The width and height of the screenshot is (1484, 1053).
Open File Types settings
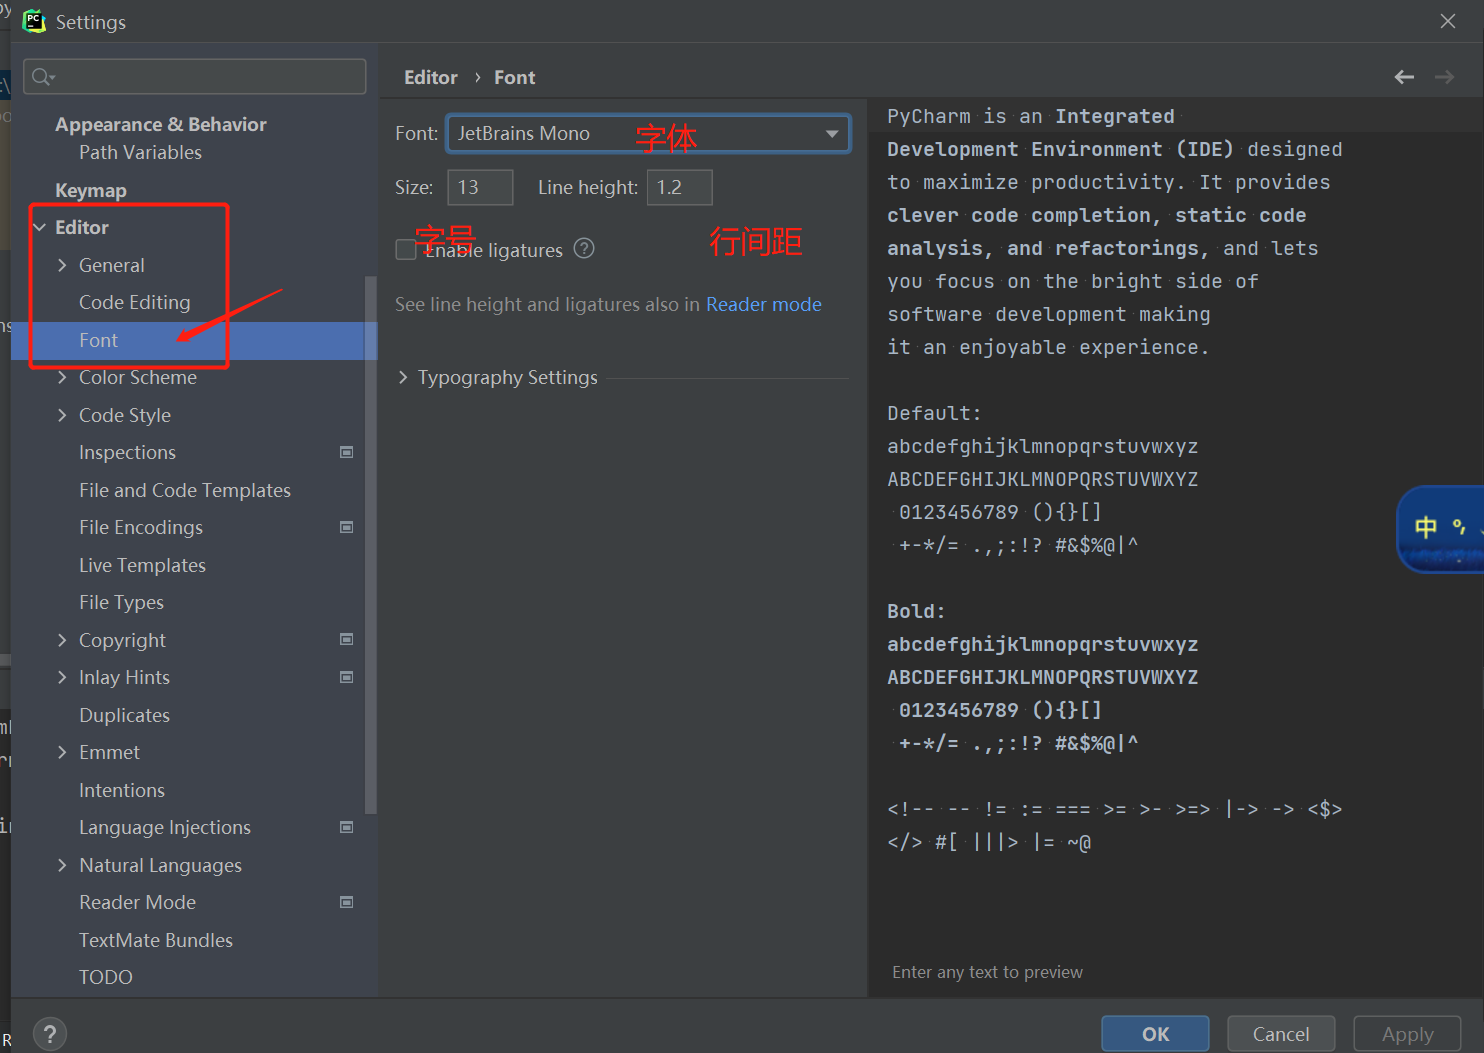122,602
